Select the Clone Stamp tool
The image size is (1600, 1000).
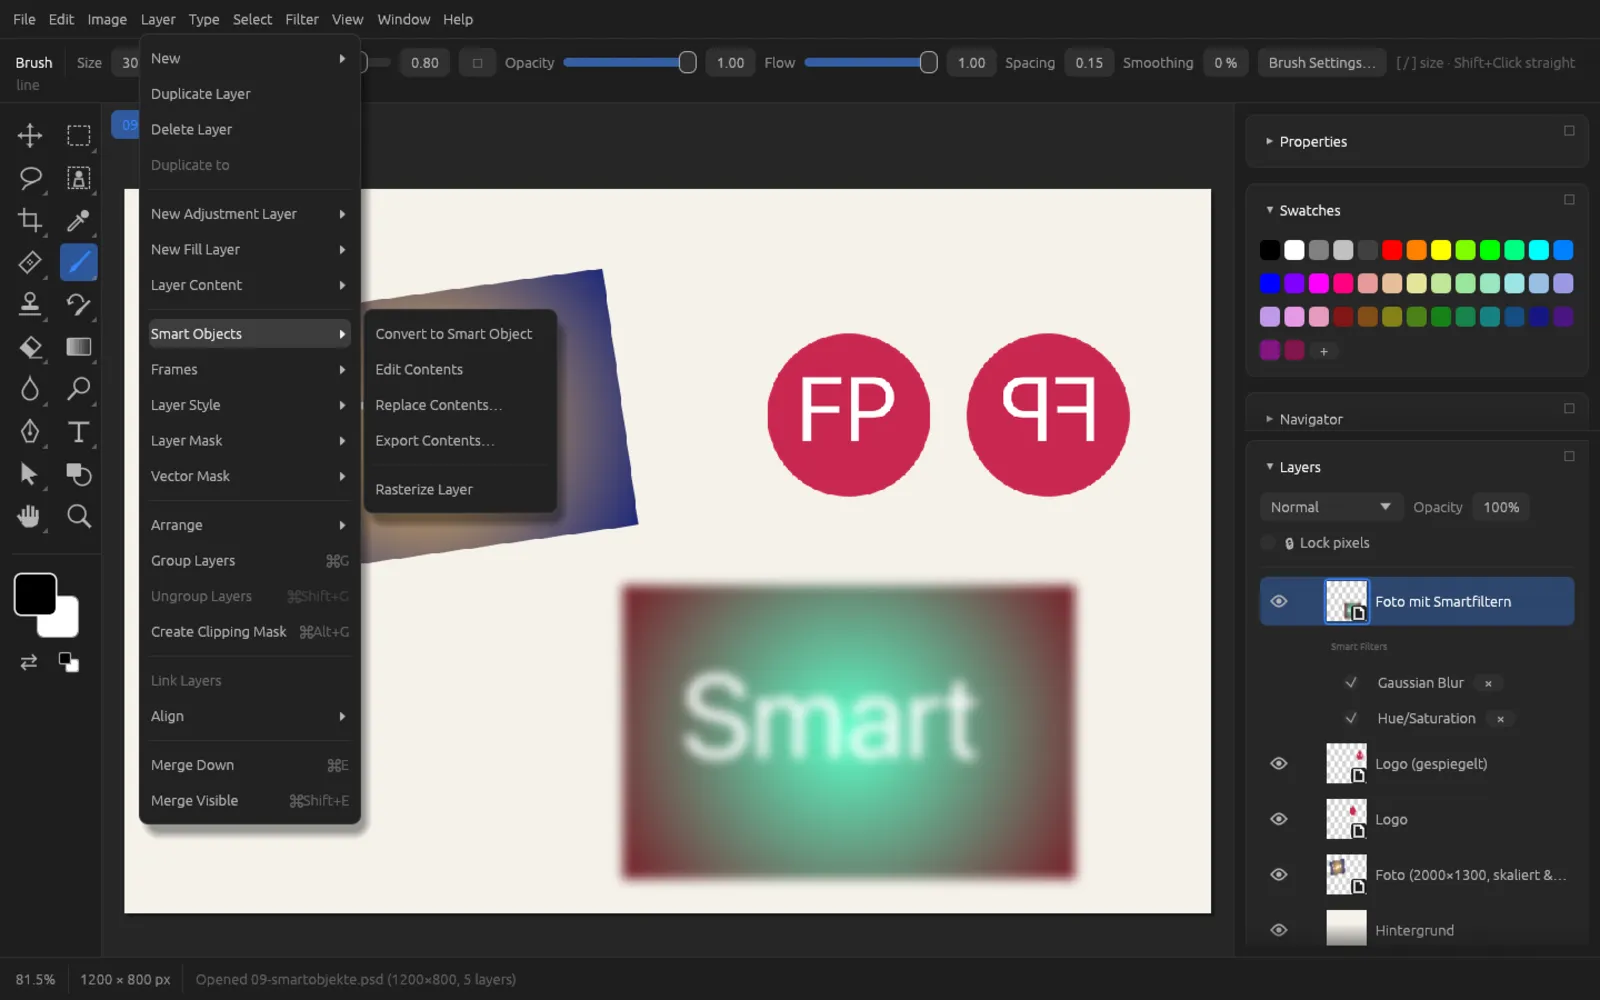click(30, 304)
